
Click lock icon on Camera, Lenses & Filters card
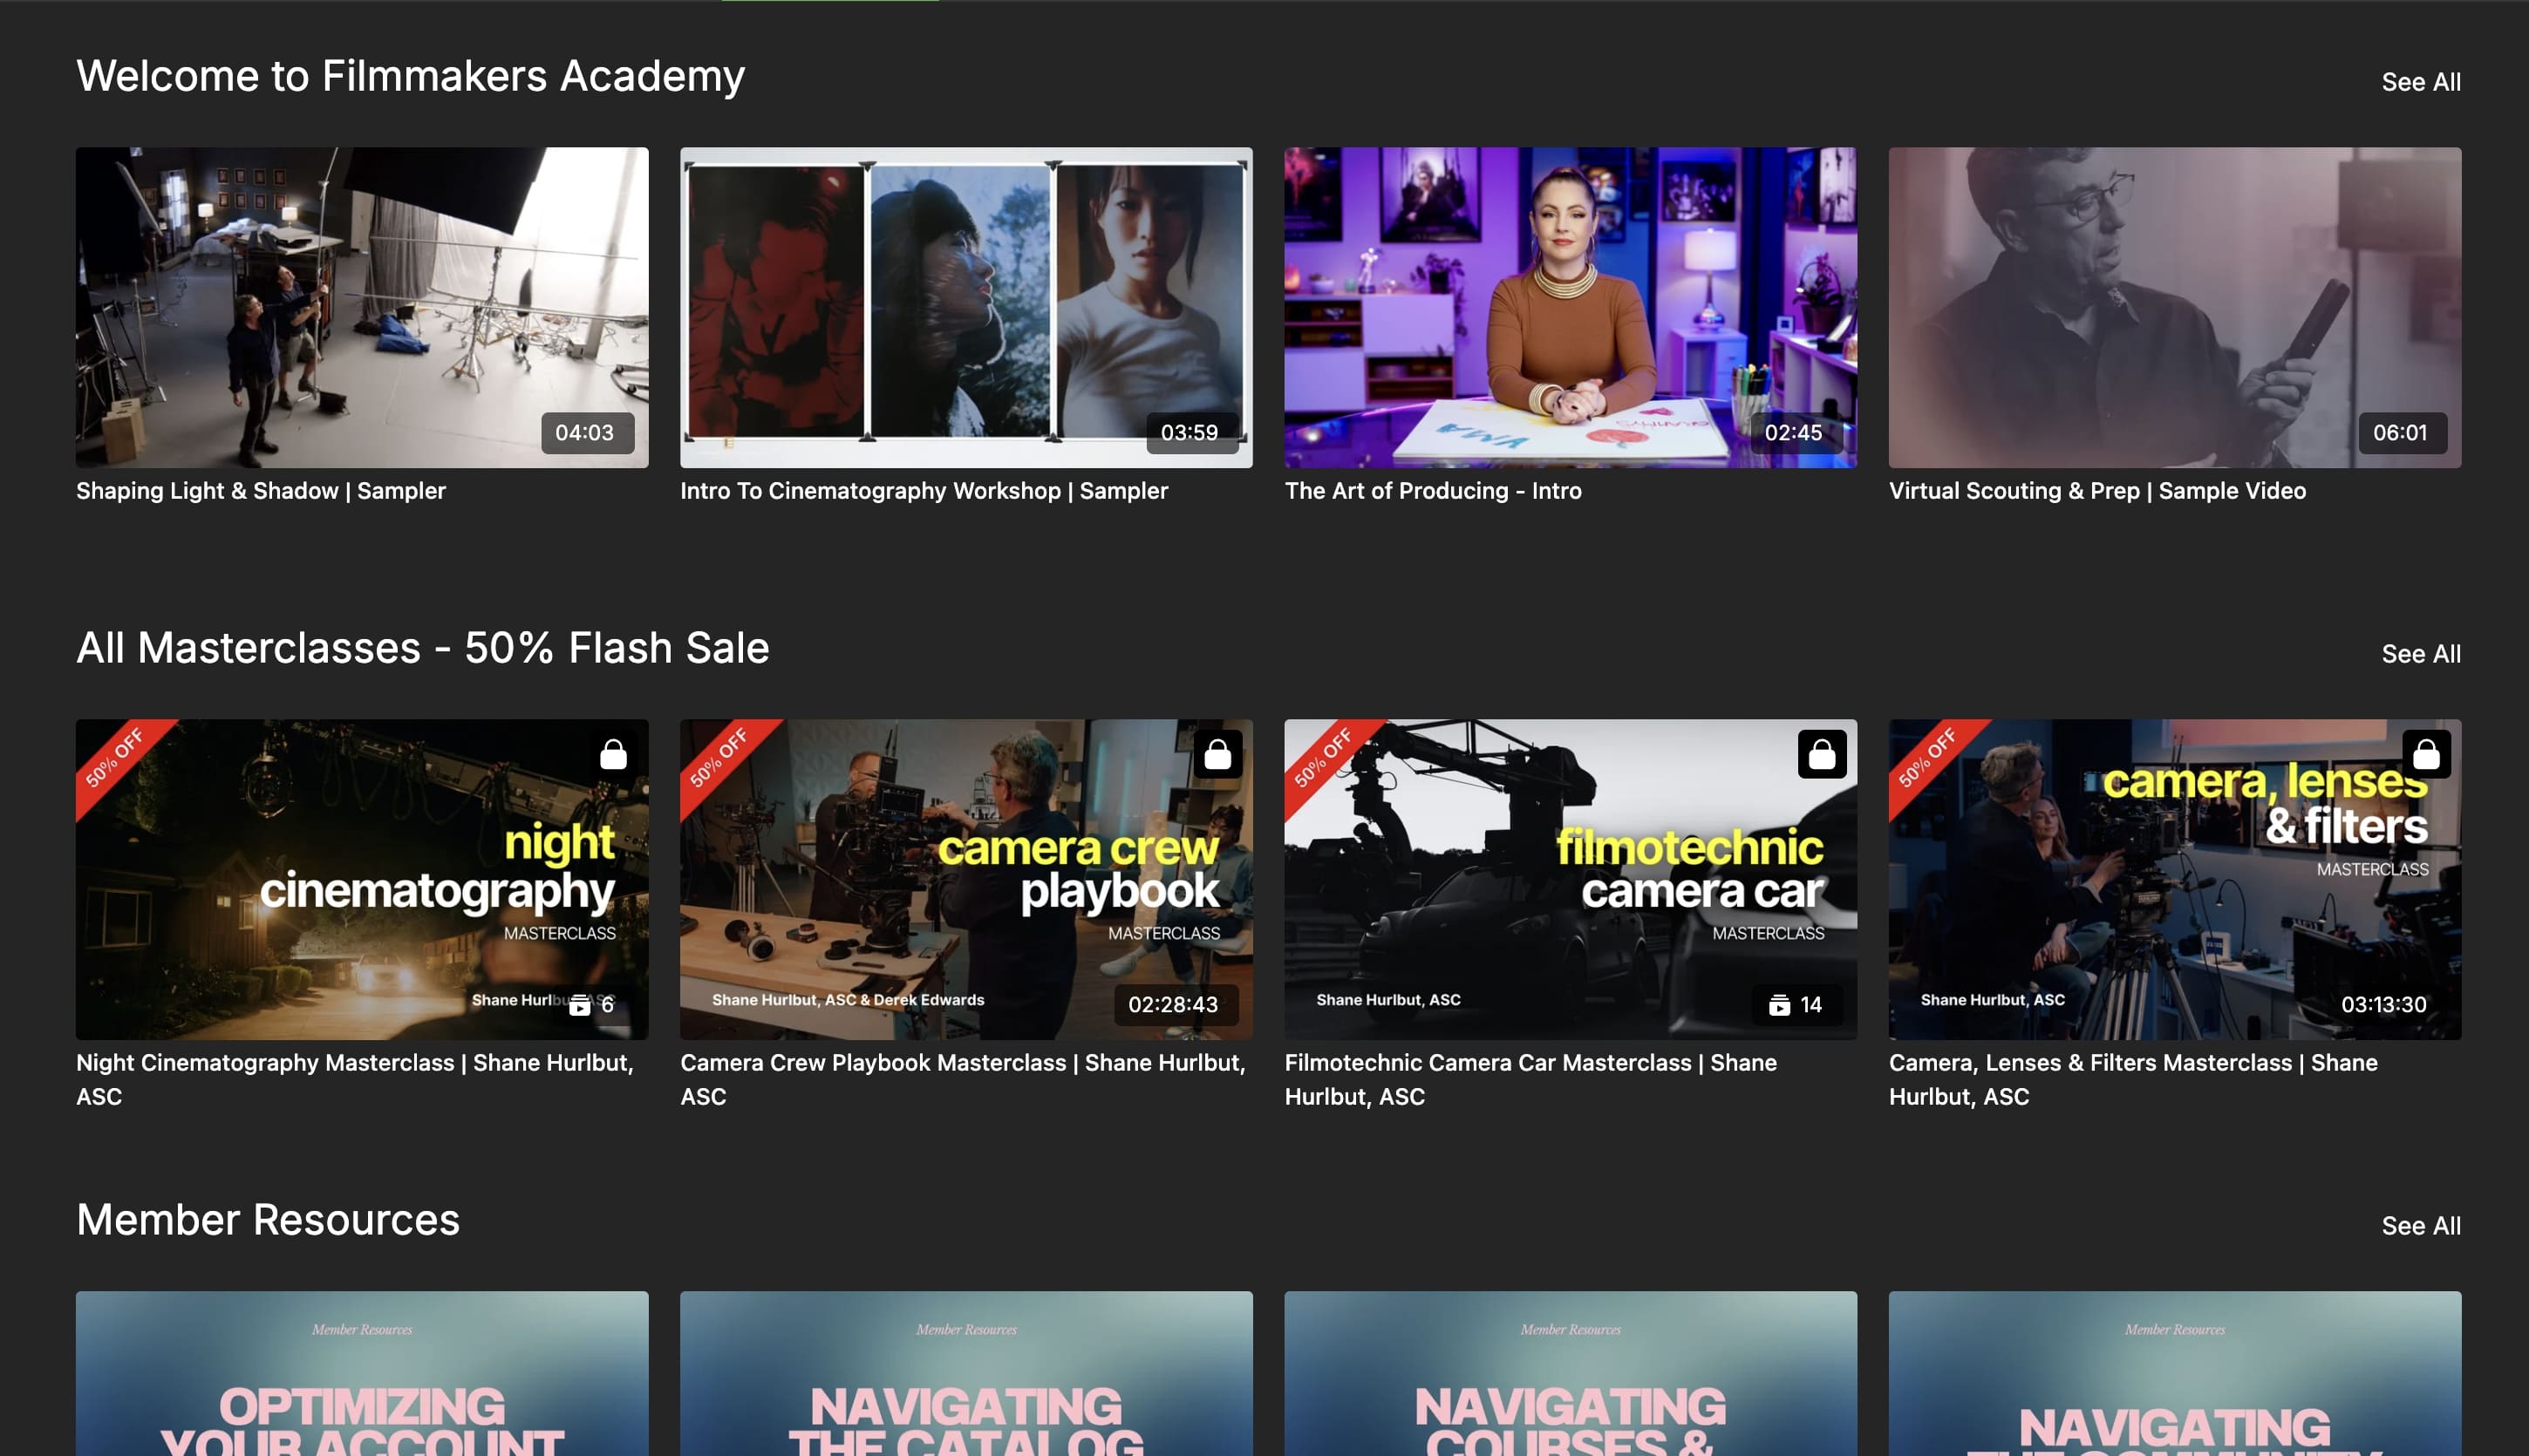pyautogui.click(x=2425, y=754)
